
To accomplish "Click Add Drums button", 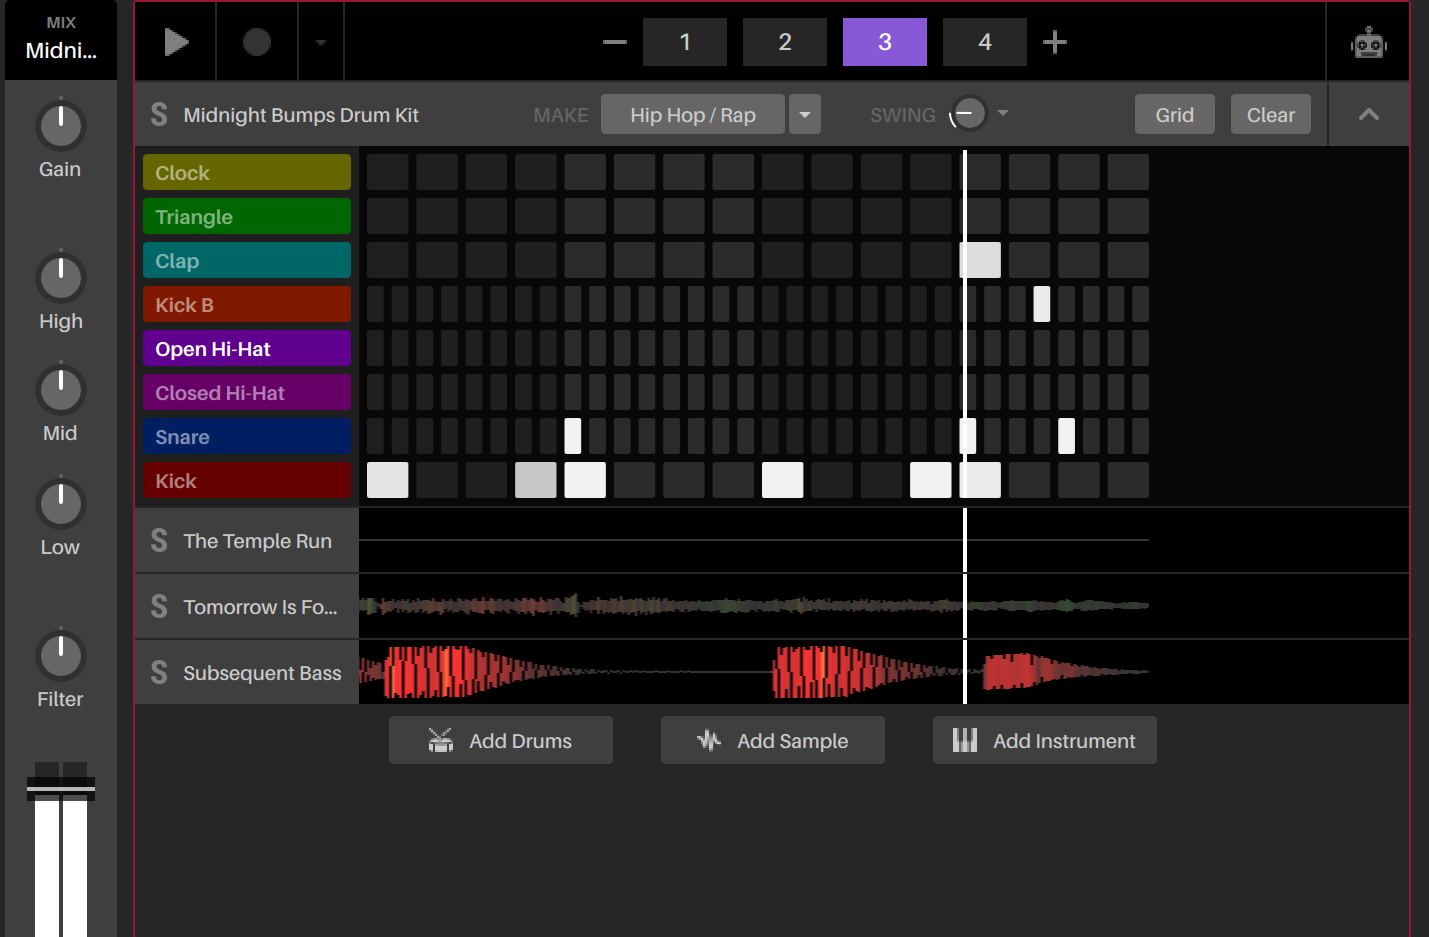I will (501, 740).
